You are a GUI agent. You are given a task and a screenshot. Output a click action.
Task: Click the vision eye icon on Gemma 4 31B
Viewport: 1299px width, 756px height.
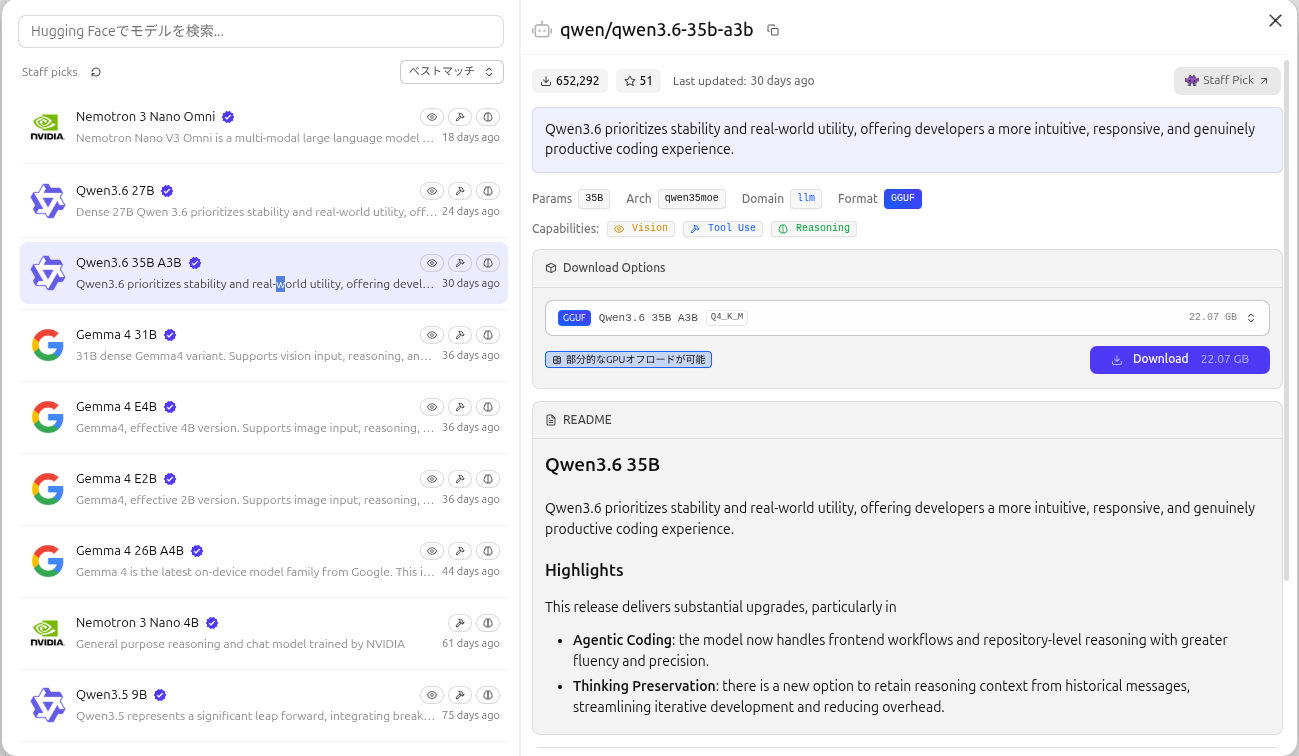(432, 335)
